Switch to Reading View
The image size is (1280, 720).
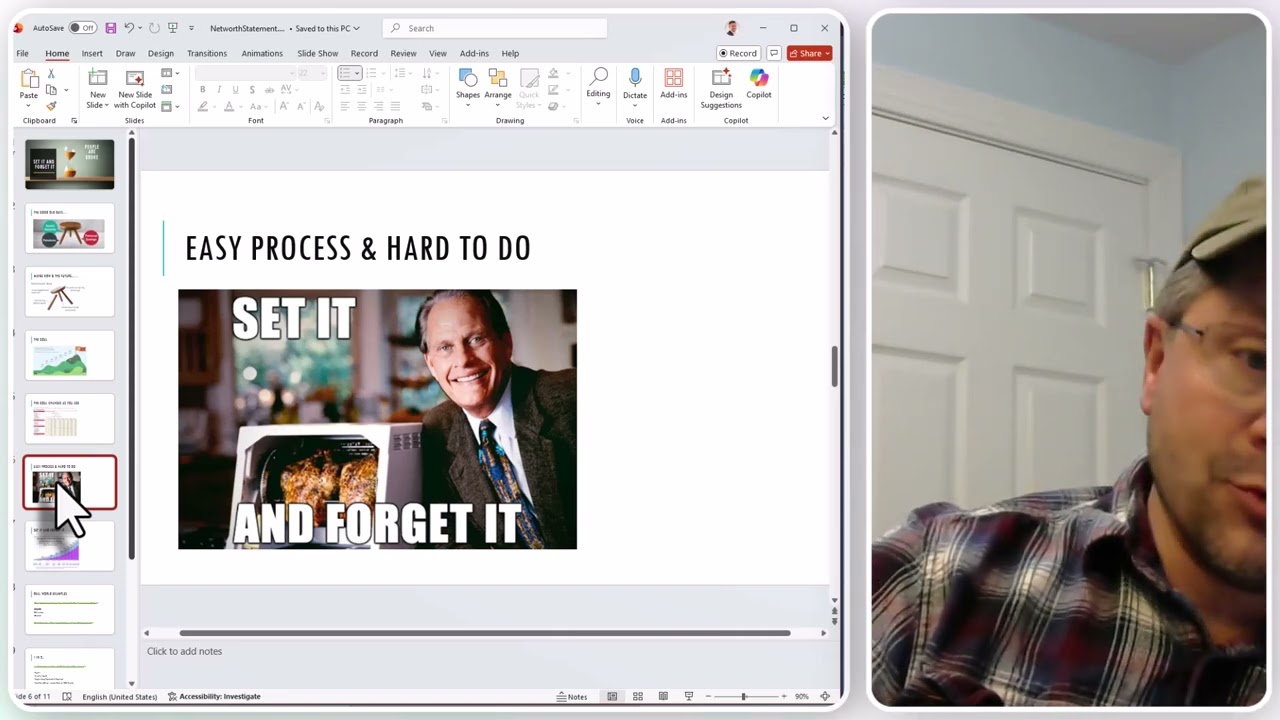[x=662, y=696]
